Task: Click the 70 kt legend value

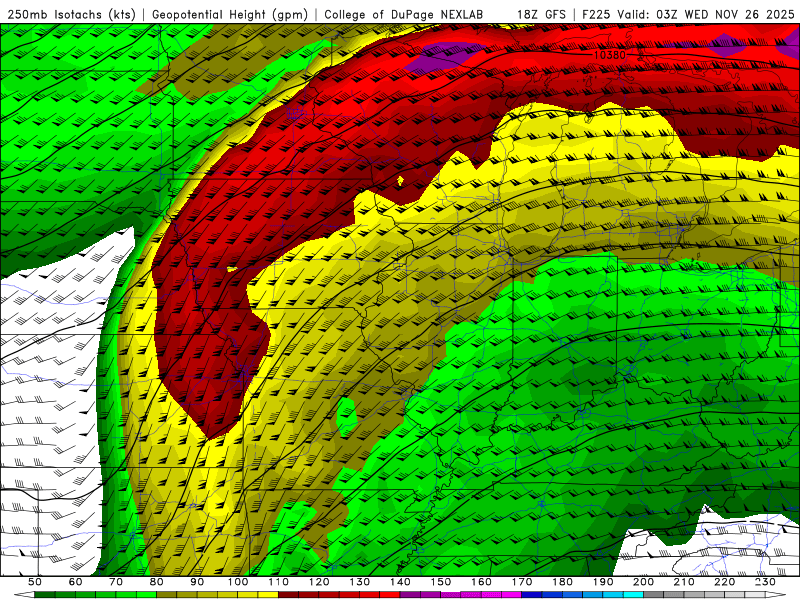Action: point(116,582)
